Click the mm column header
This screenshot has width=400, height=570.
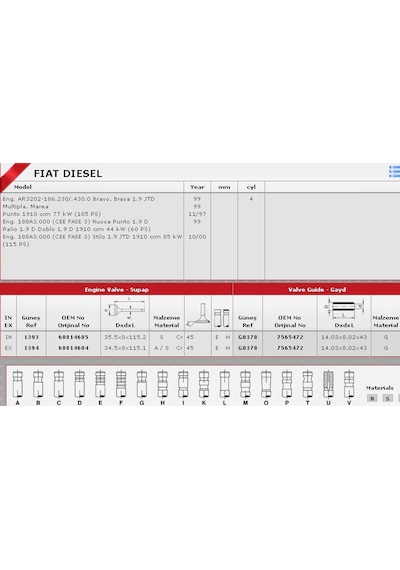click(224, 187)
